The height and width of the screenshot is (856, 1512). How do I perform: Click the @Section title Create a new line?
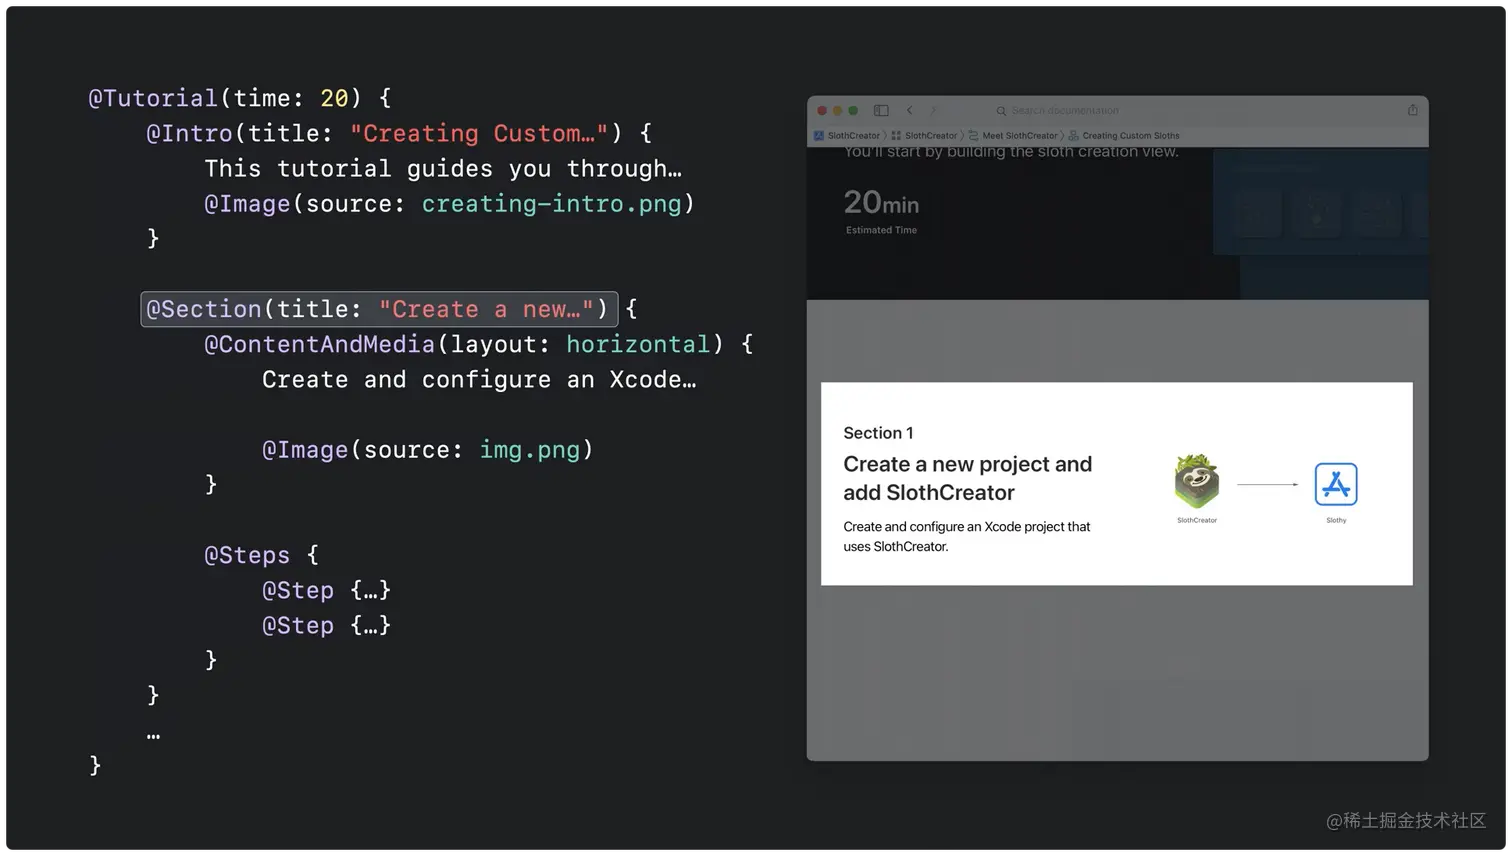379,309
